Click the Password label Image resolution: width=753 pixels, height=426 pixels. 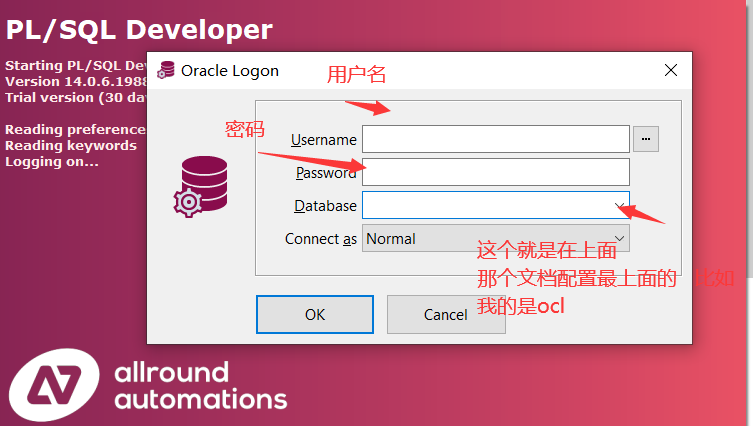326,173
